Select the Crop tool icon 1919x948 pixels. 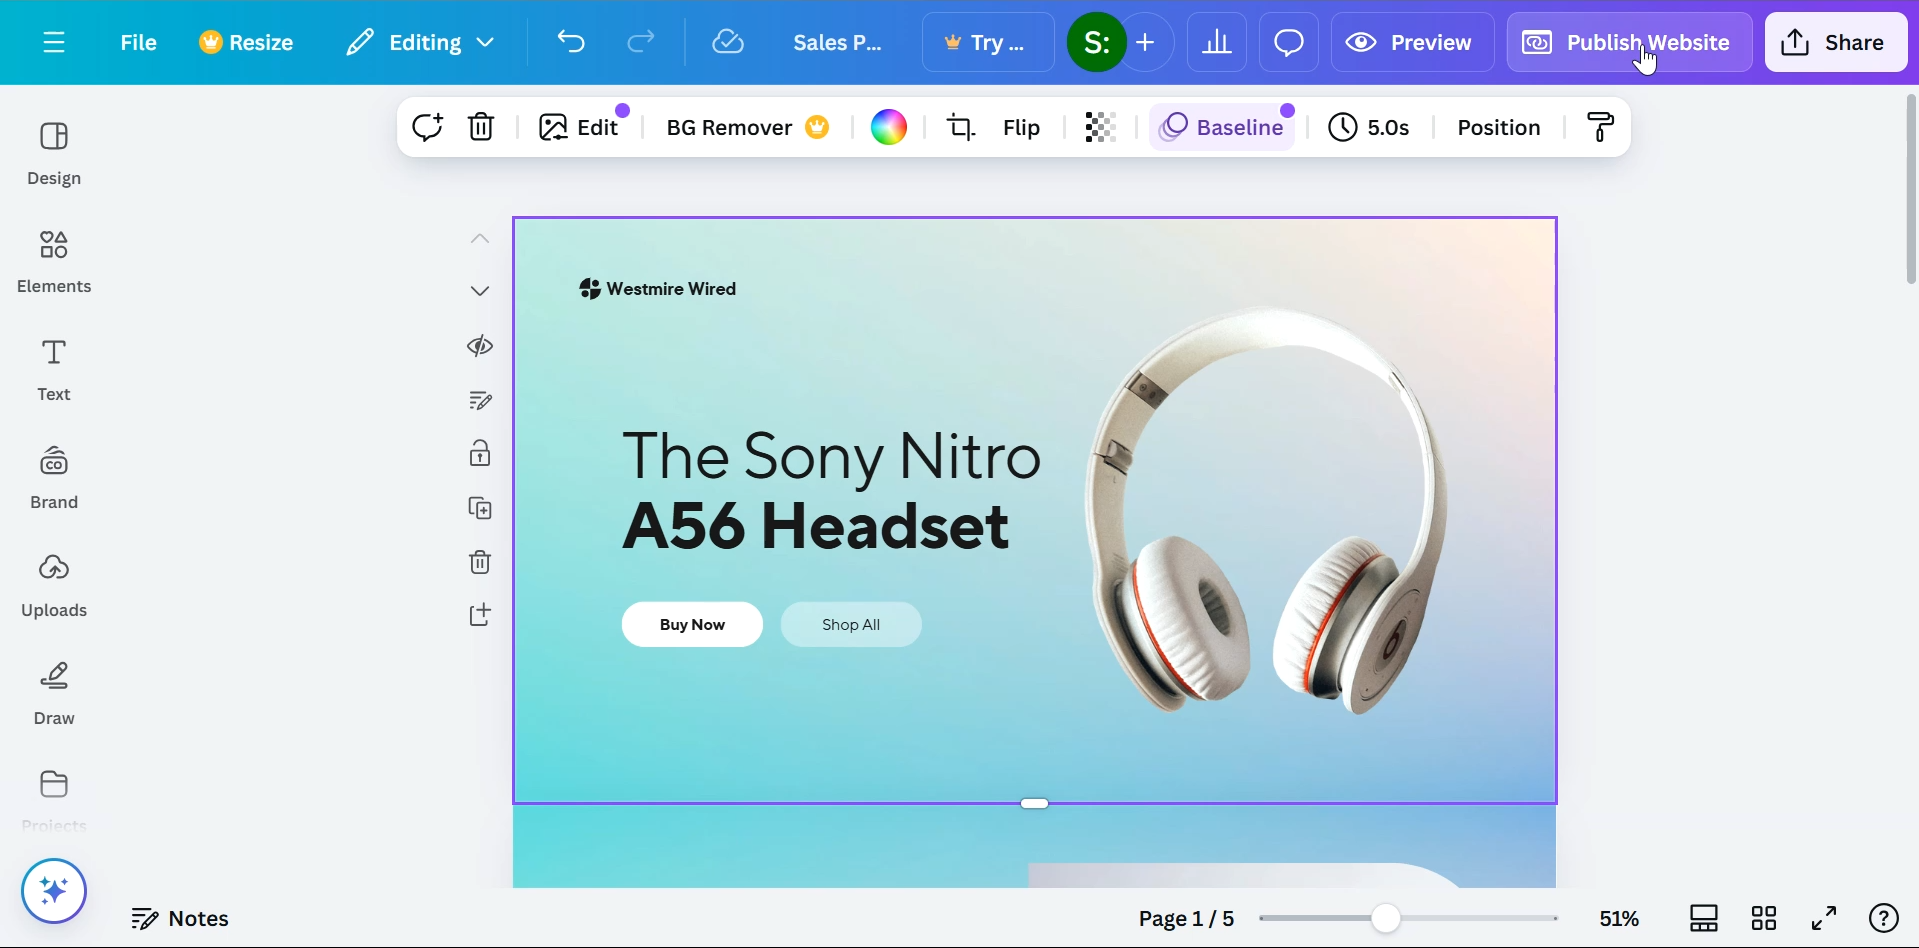click(961, 127)
